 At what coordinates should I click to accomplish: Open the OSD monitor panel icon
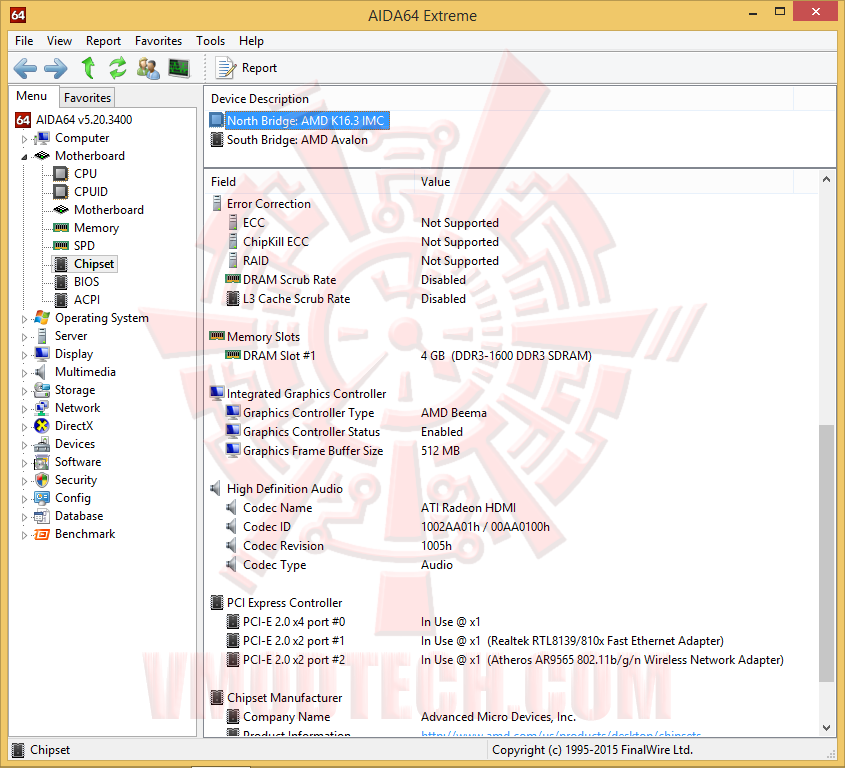pos(179,68)
